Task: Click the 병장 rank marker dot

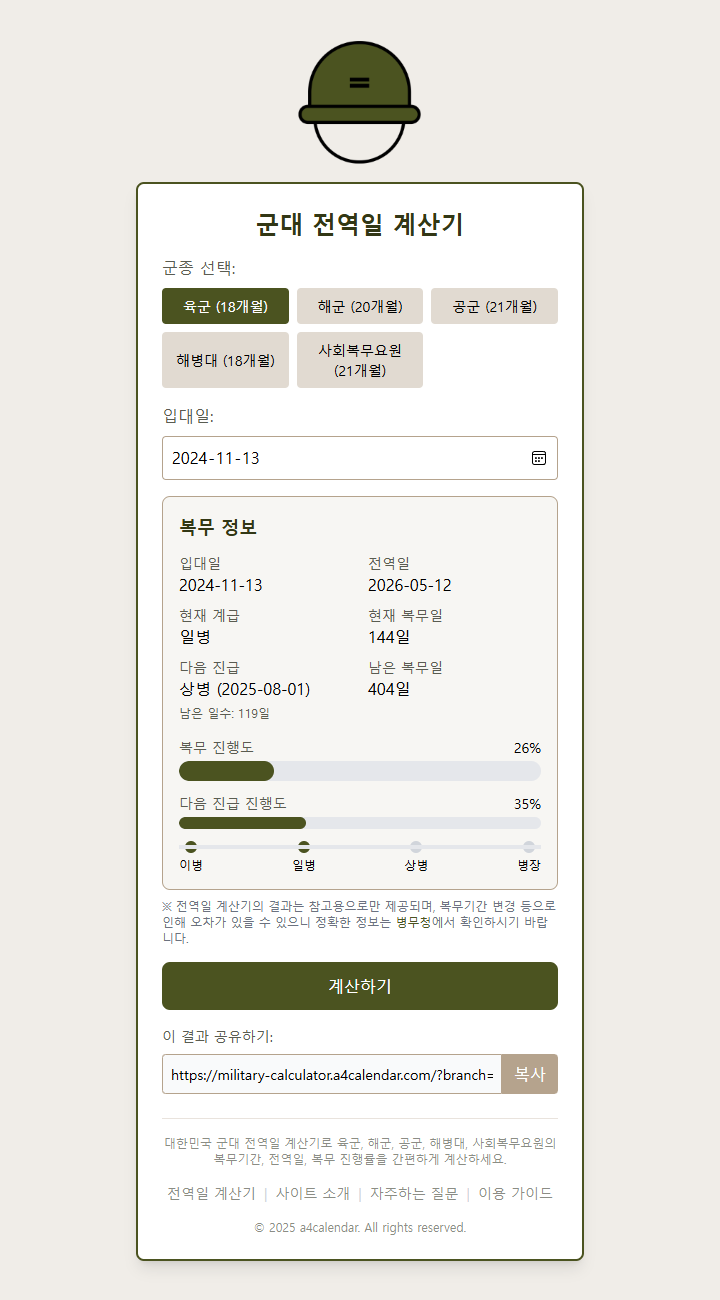Action: 527,845
